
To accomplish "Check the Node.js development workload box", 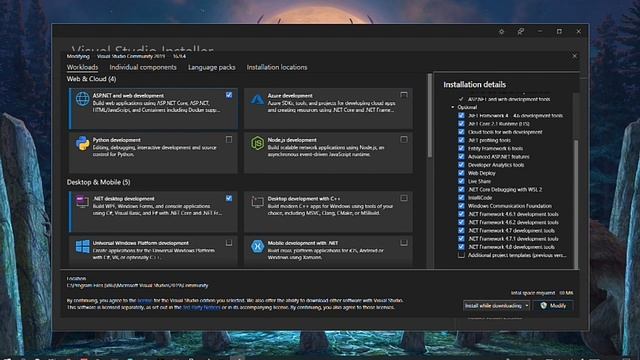I will [x=404, y=139].
